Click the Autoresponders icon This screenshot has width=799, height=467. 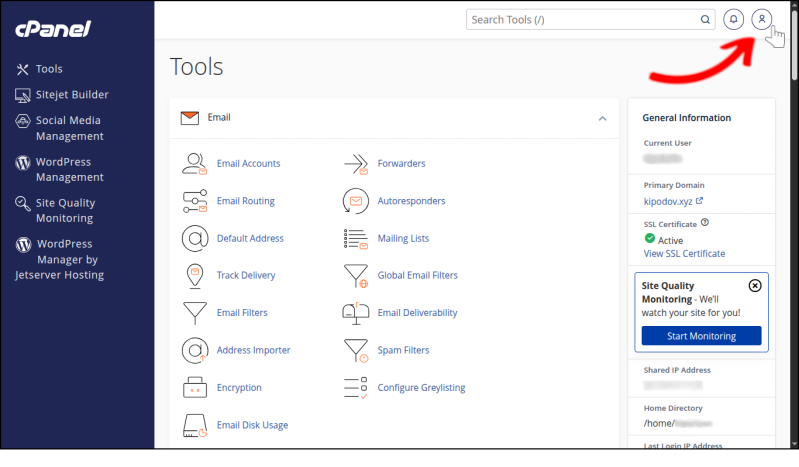tap(356, 201)
